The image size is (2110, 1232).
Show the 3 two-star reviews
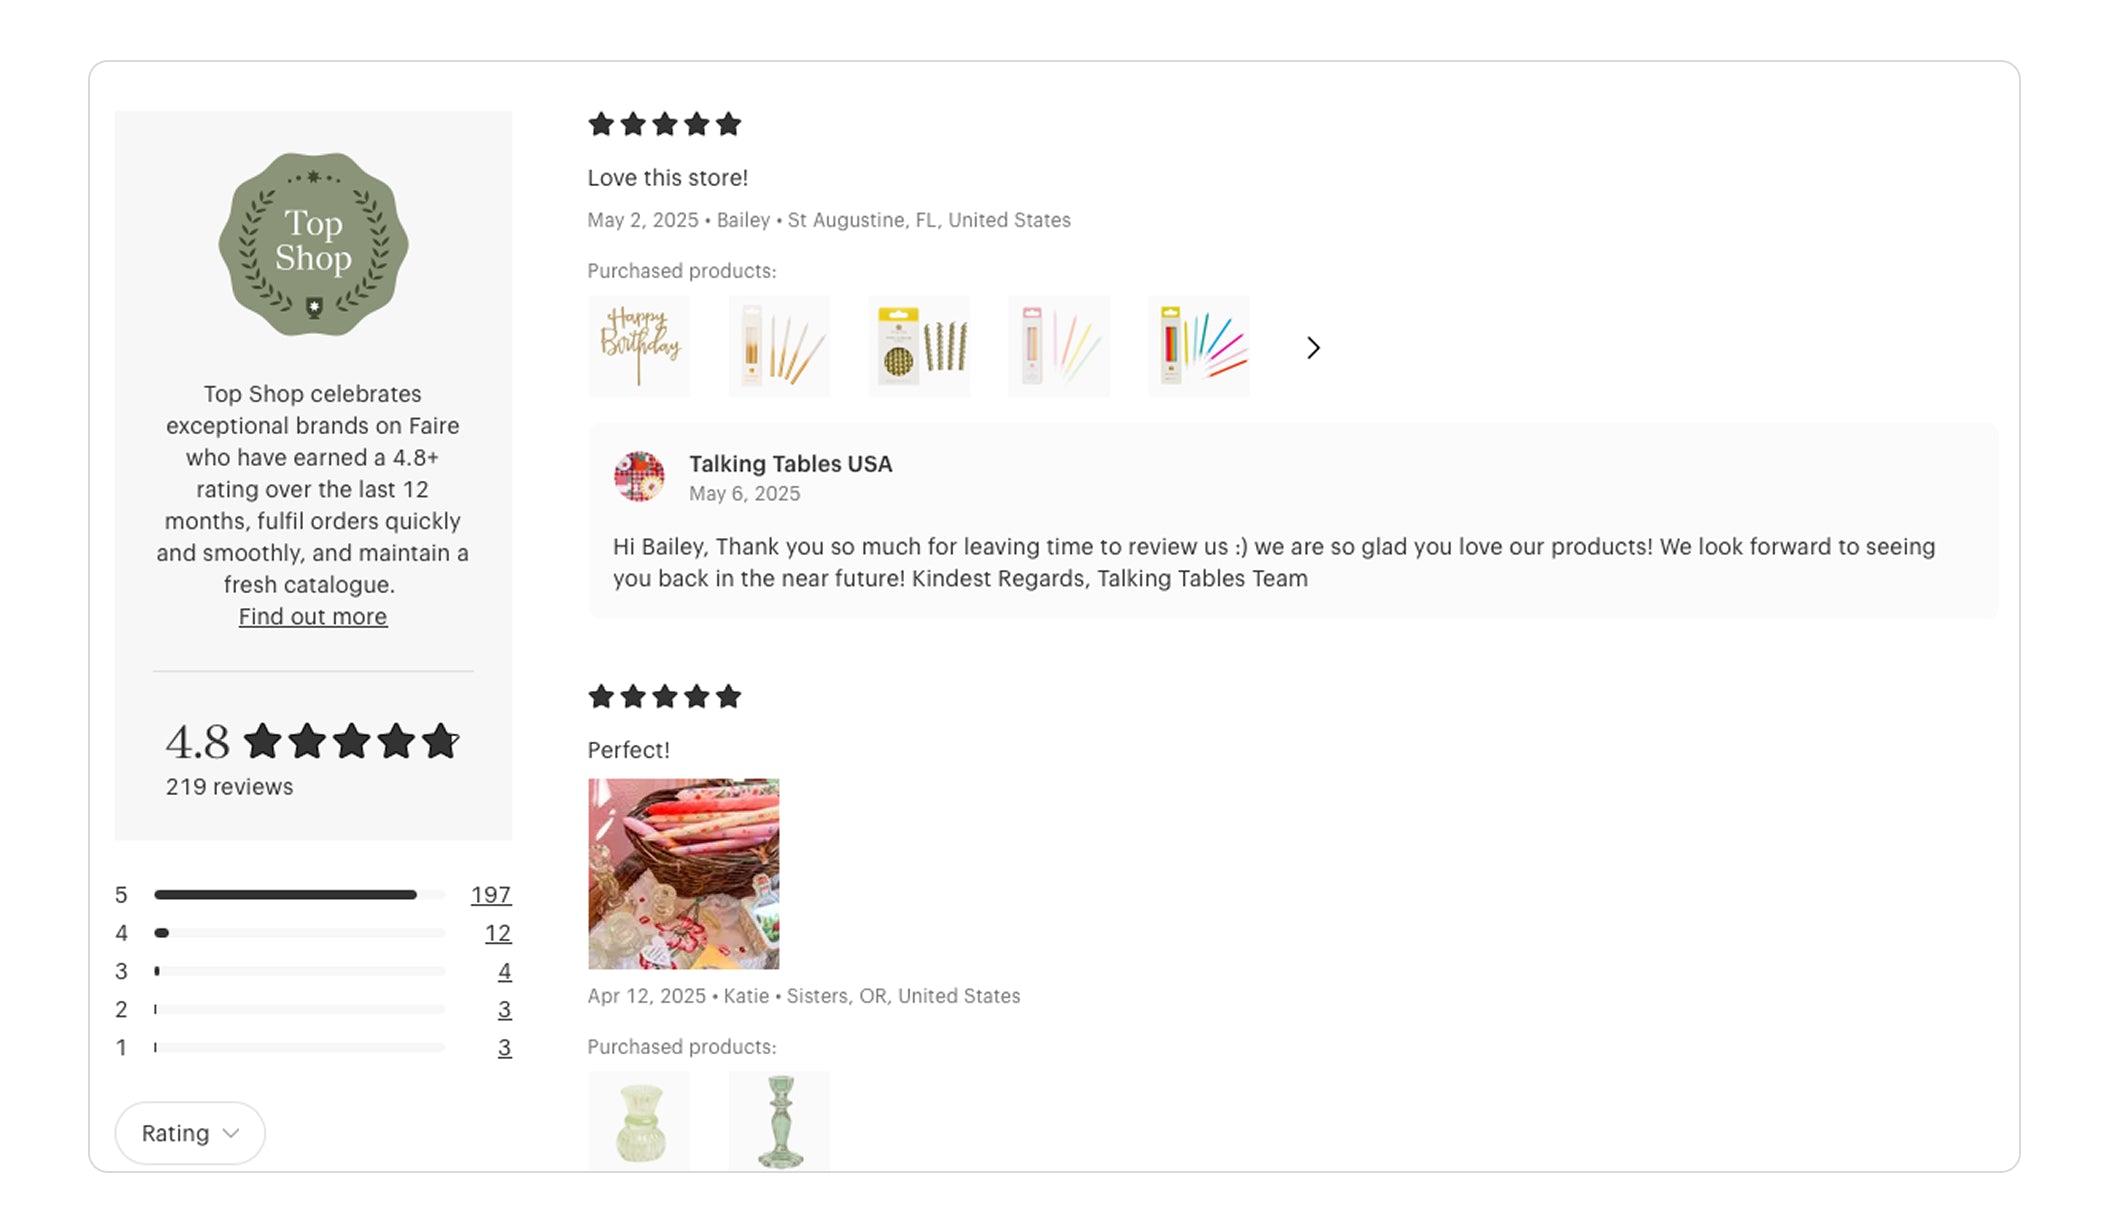pos(504,1010)
